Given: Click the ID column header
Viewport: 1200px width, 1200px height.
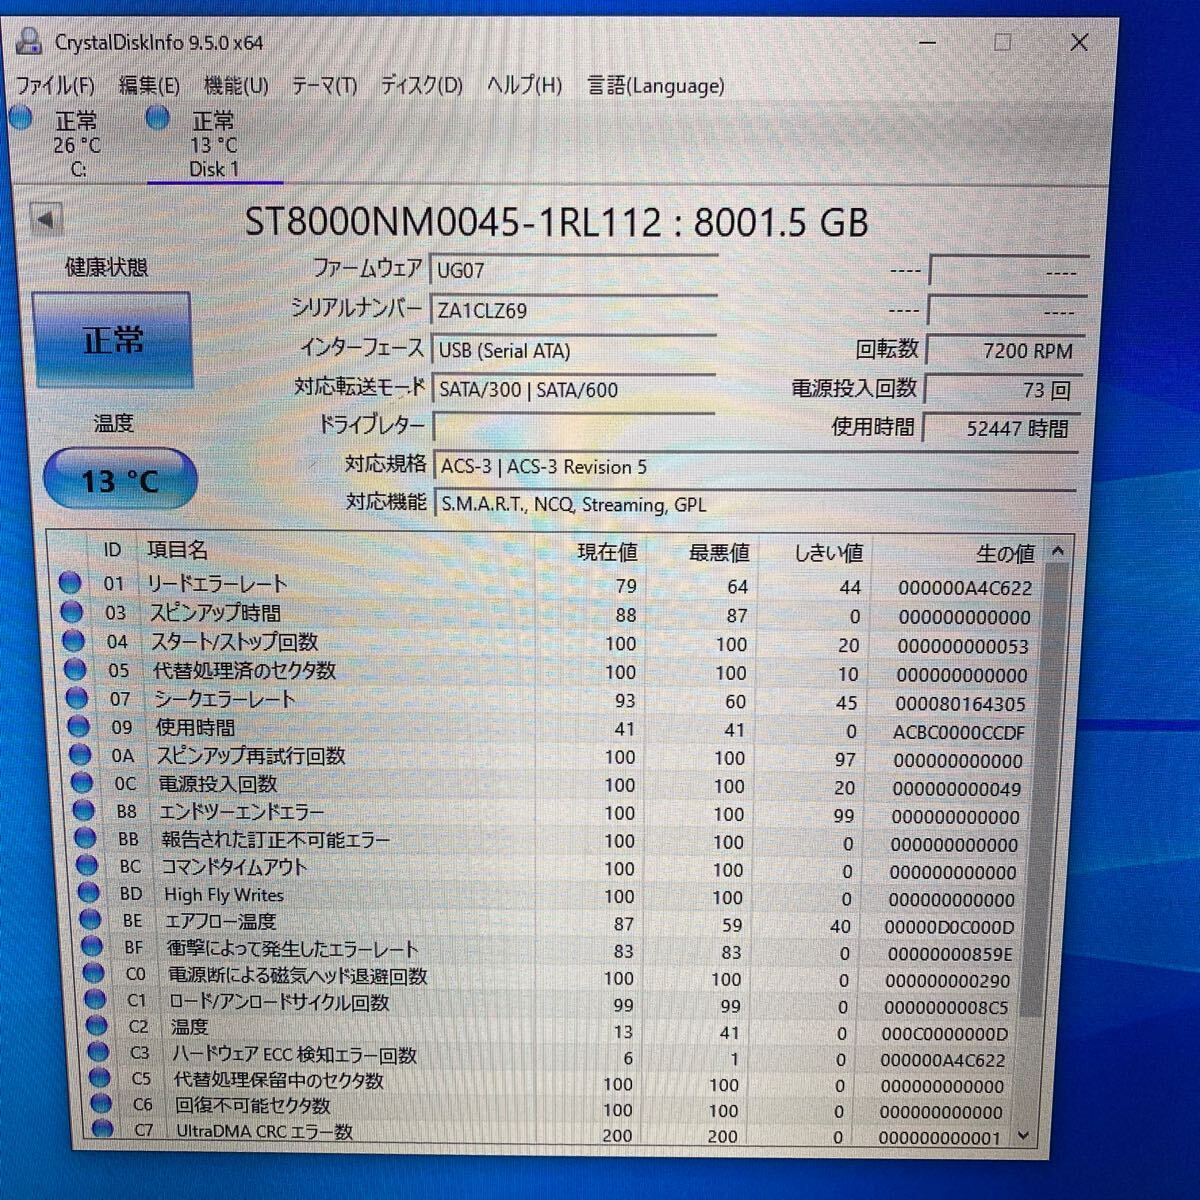Looking at the screenshot, I should coord(112,550).
